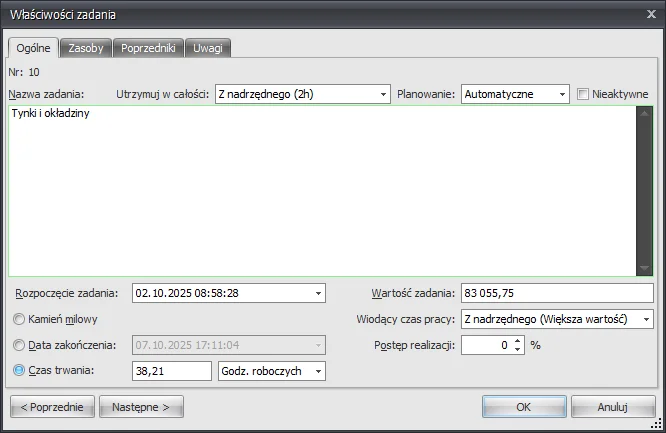Open the Godz. roboczych unit dropdown
This screenshot has width=666, height=433.
click(319, 371)
